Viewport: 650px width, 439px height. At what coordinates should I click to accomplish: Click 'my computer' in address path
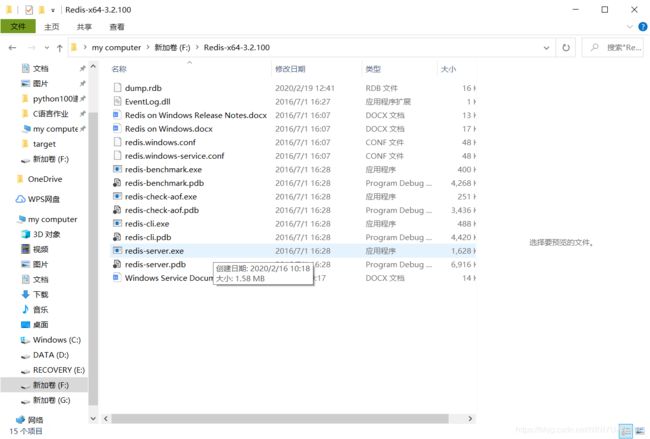(116, 48)
